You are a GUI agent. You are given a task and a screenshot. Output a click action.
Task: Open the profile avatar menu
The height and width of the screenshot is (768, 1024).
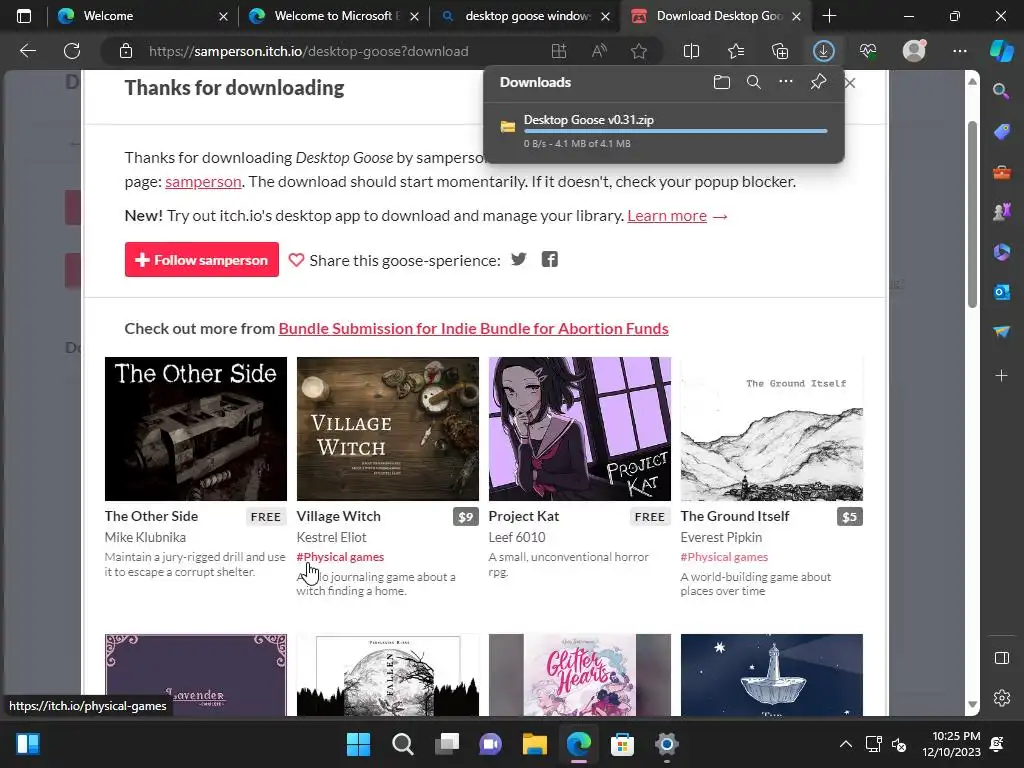914,50
